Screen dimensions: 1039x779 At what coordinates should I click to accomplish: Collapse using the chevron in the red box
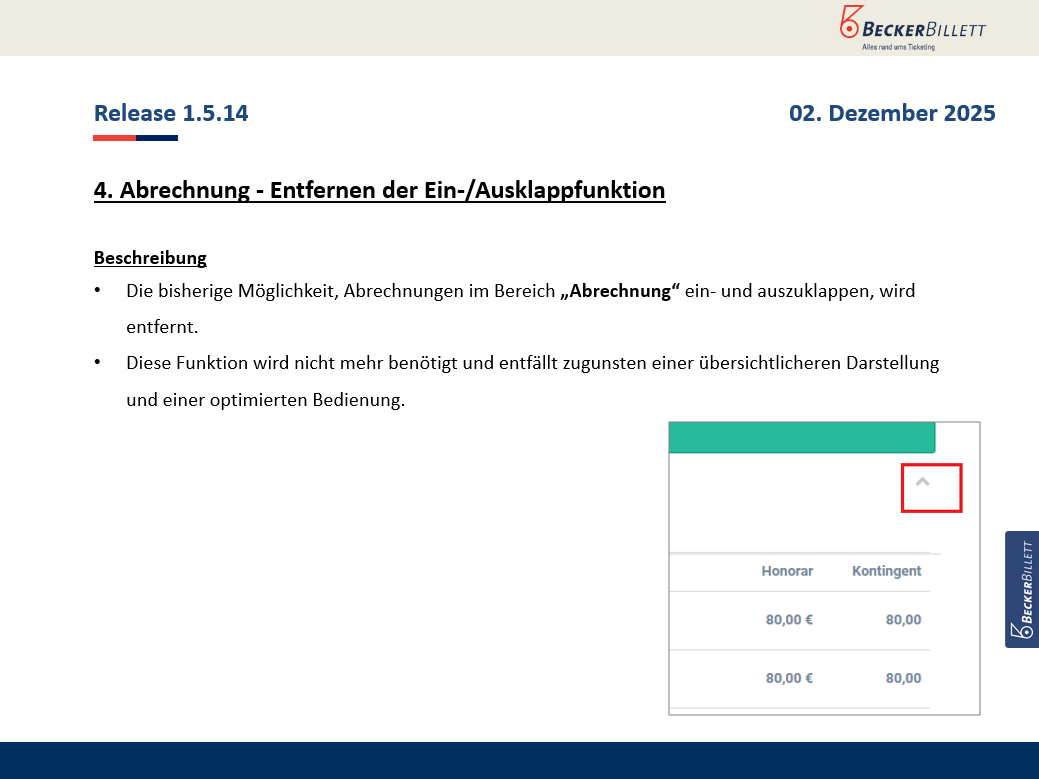(923, 483)
